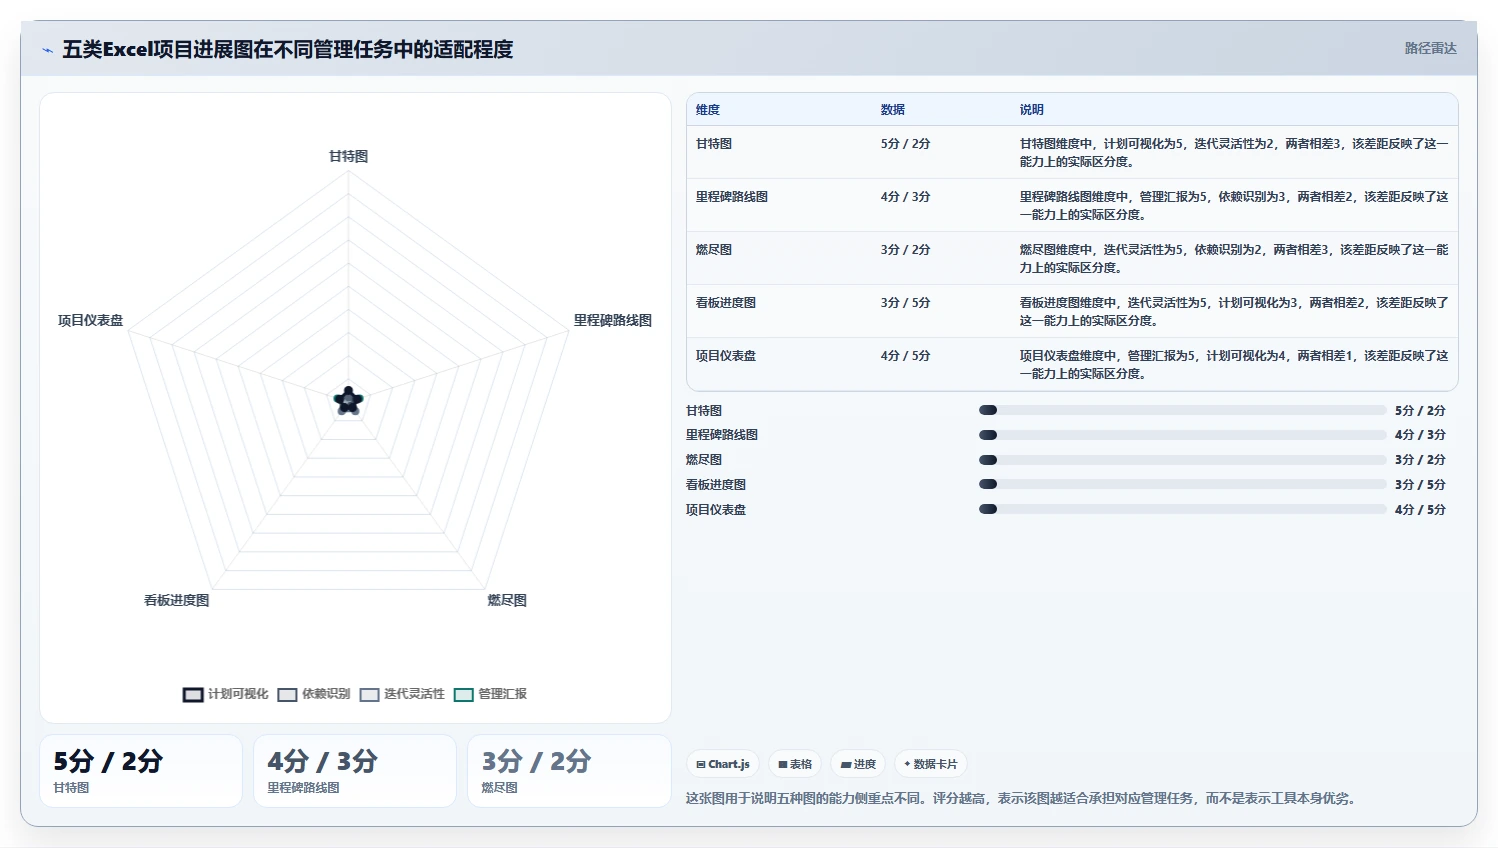The height and width of the screenshot is (848, 1498).
Task: Click the 路径雷达 label in the header
Action: click(x=1430, y=48)
